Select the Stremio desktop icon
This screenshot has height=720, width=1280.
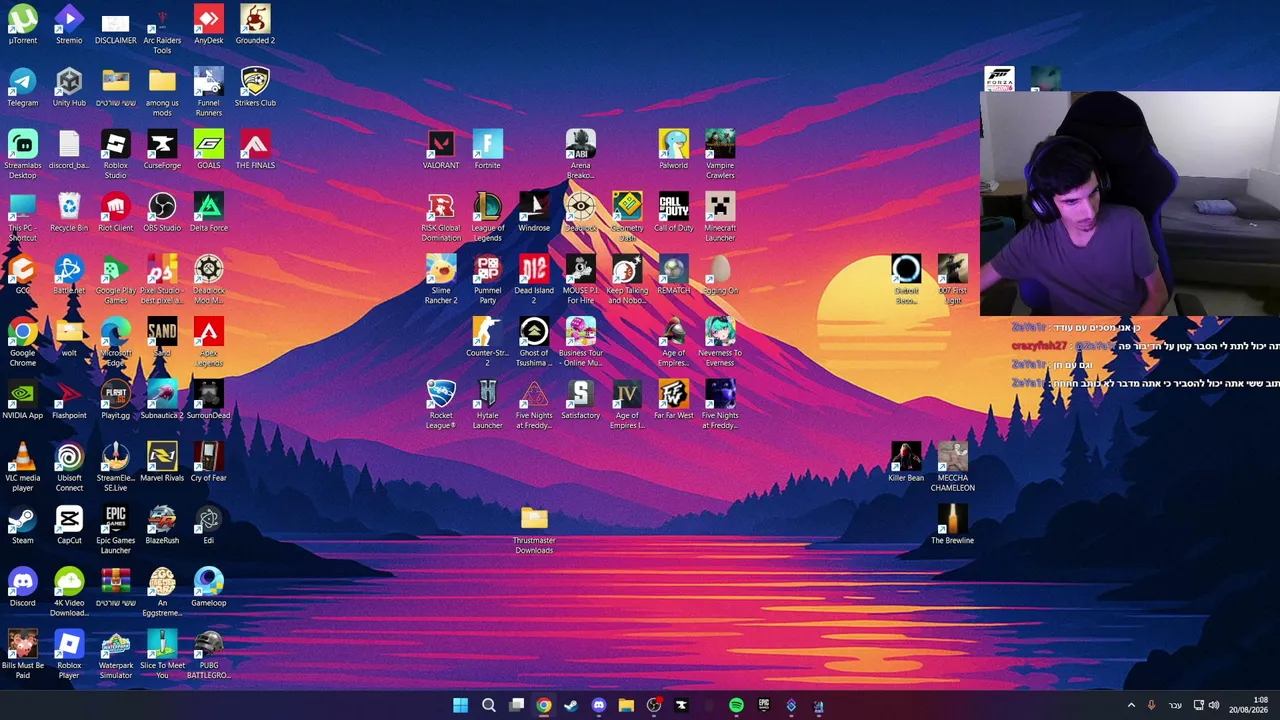(69, 25)
